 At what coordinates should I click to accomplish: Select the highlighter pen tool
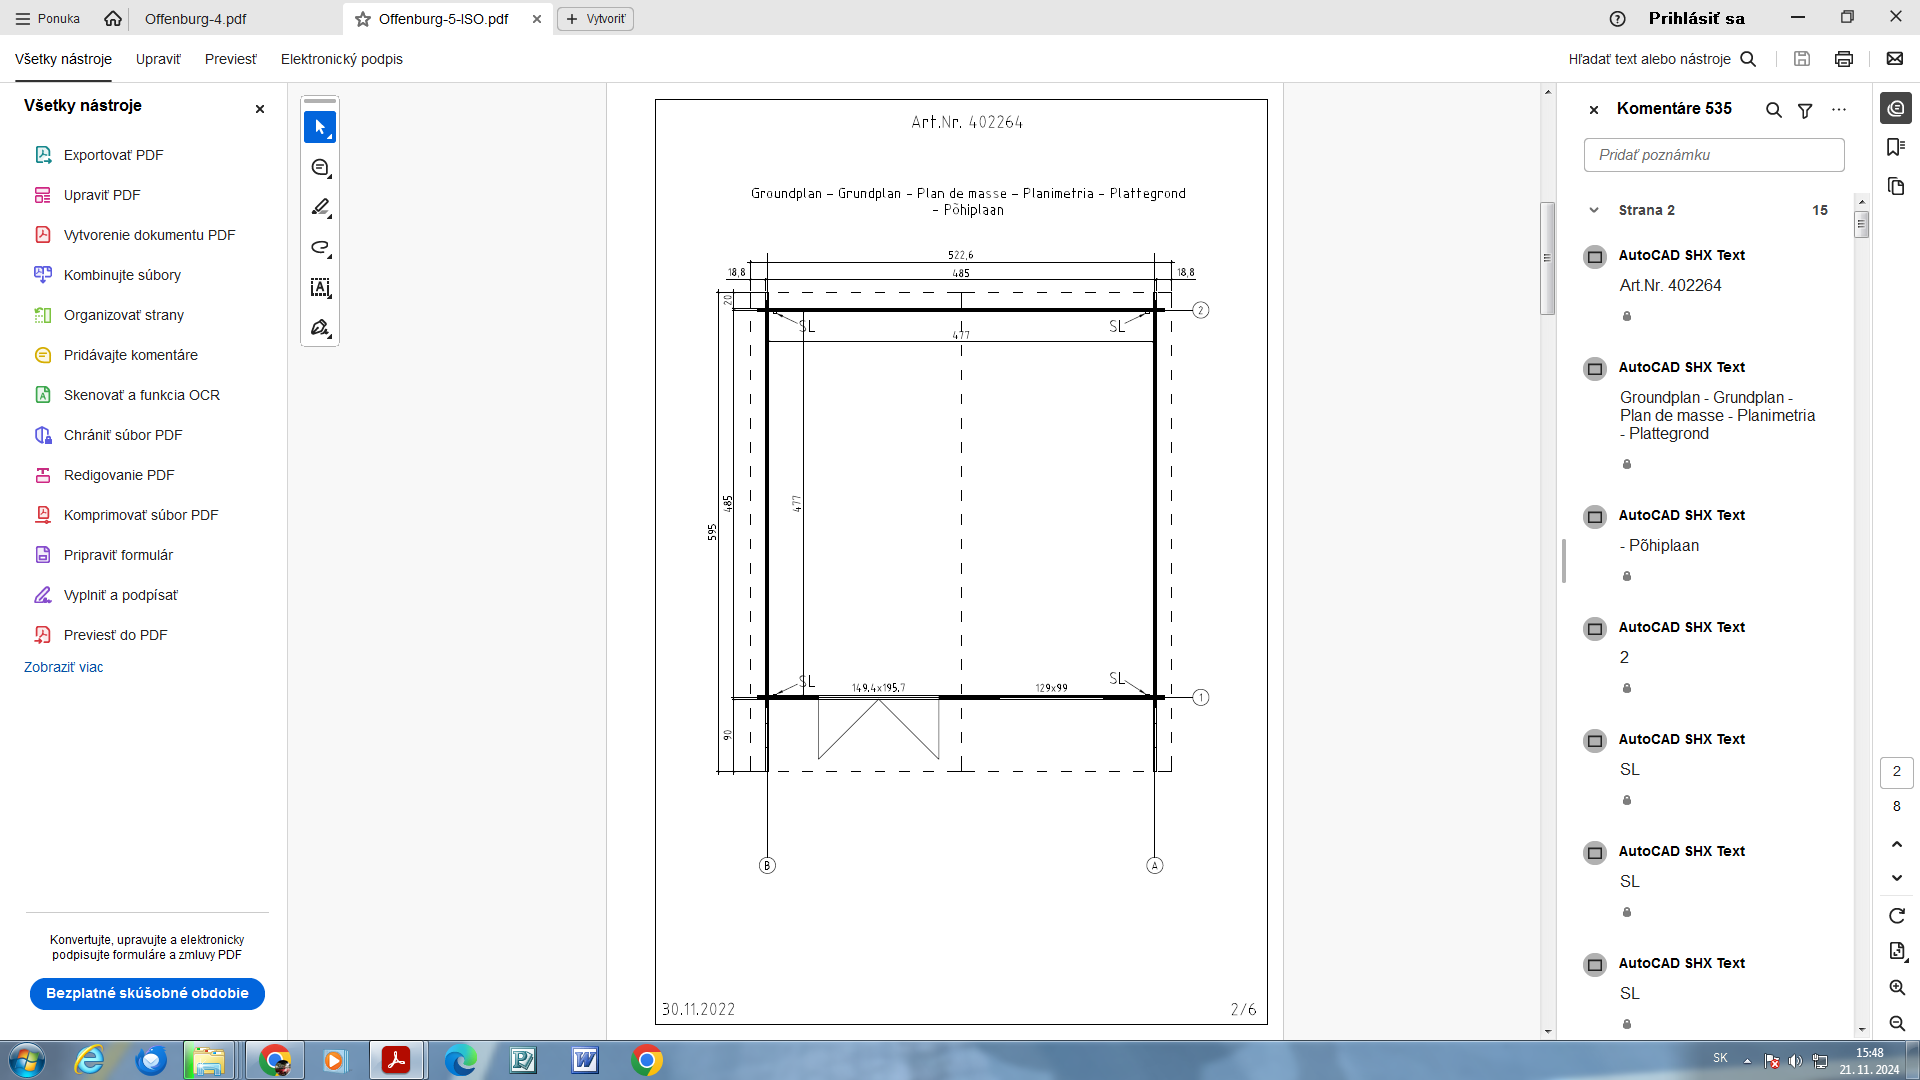(x=320, y=208)
